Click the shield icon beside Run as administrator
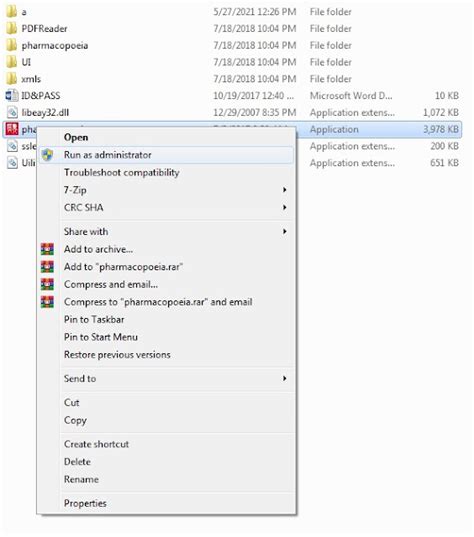474x537 pixels. coord(47,155)
